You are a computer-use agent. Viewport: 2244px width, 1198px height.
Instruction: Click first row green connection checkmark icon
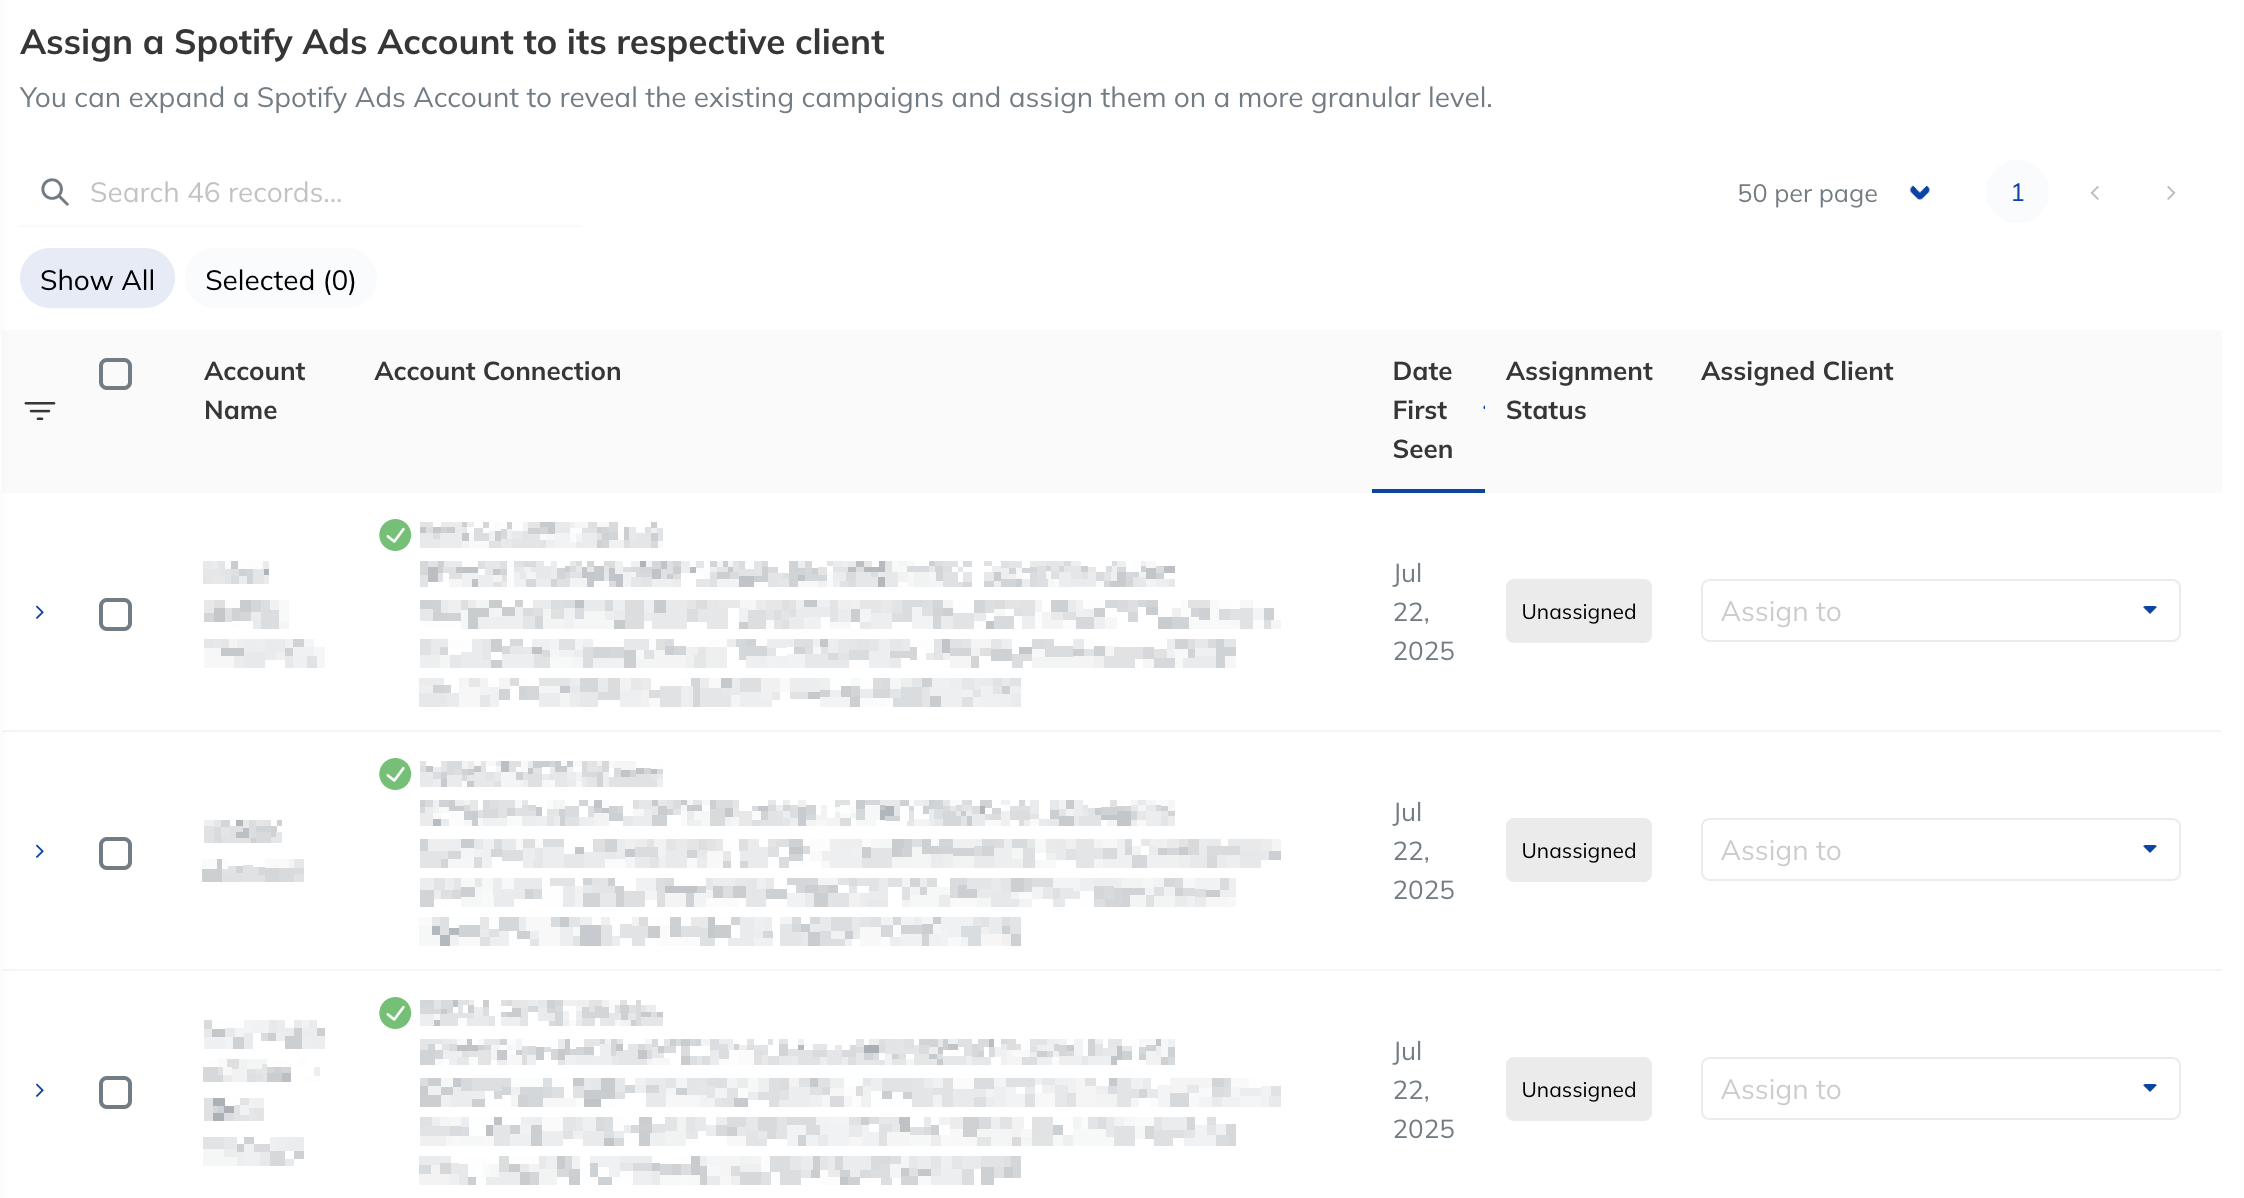395,535
